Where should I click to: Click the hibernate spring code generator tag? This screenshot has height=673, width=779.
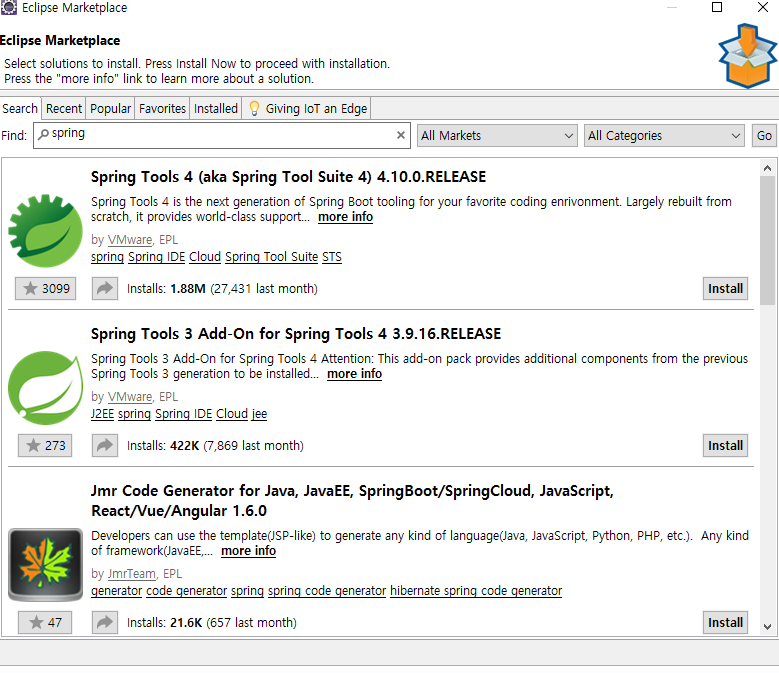coord(476,591)
